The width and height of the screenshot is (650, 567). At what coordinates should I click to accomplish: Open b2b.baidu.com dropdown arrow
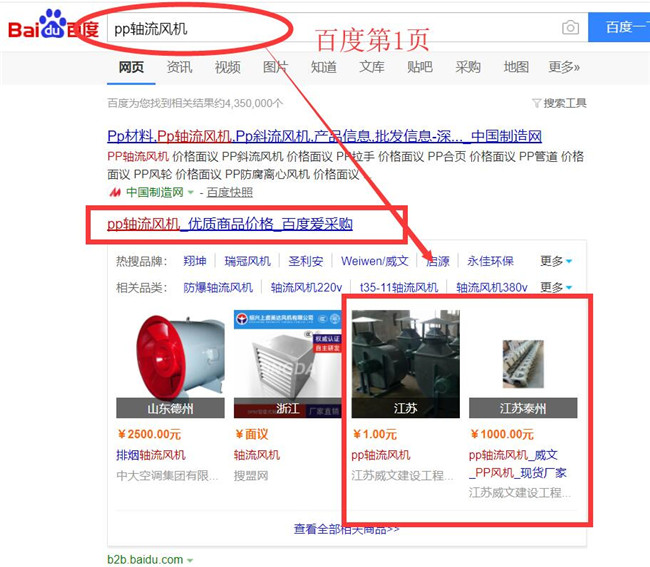[190, 560]
